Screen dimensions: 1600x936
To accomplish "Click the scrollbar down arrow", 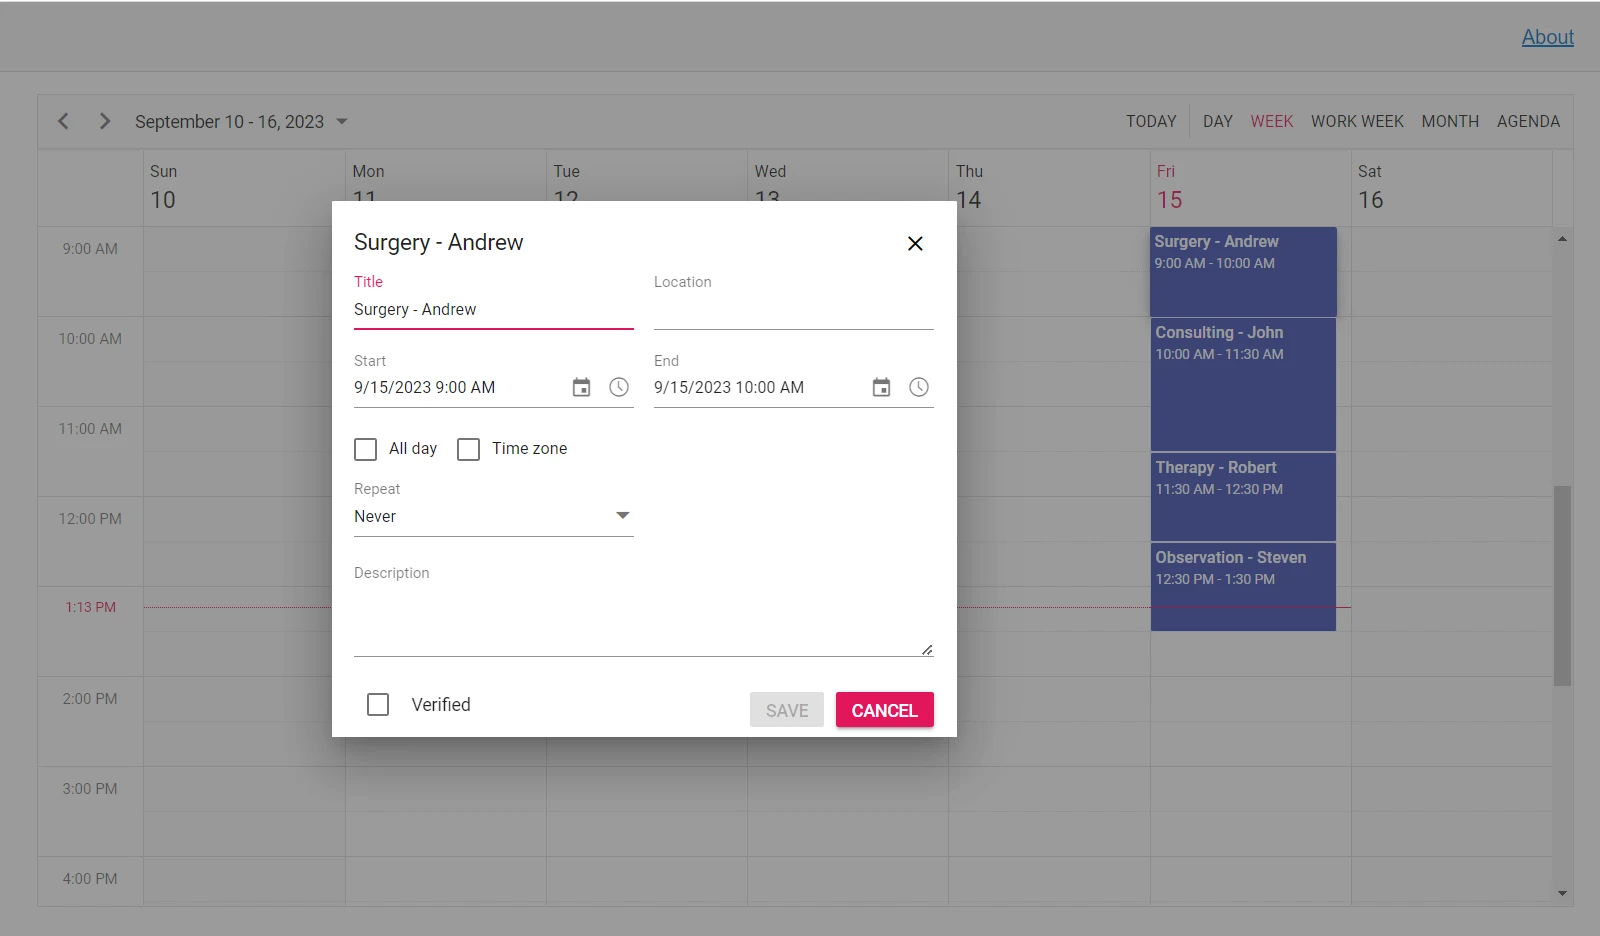I will (1562, 894).
